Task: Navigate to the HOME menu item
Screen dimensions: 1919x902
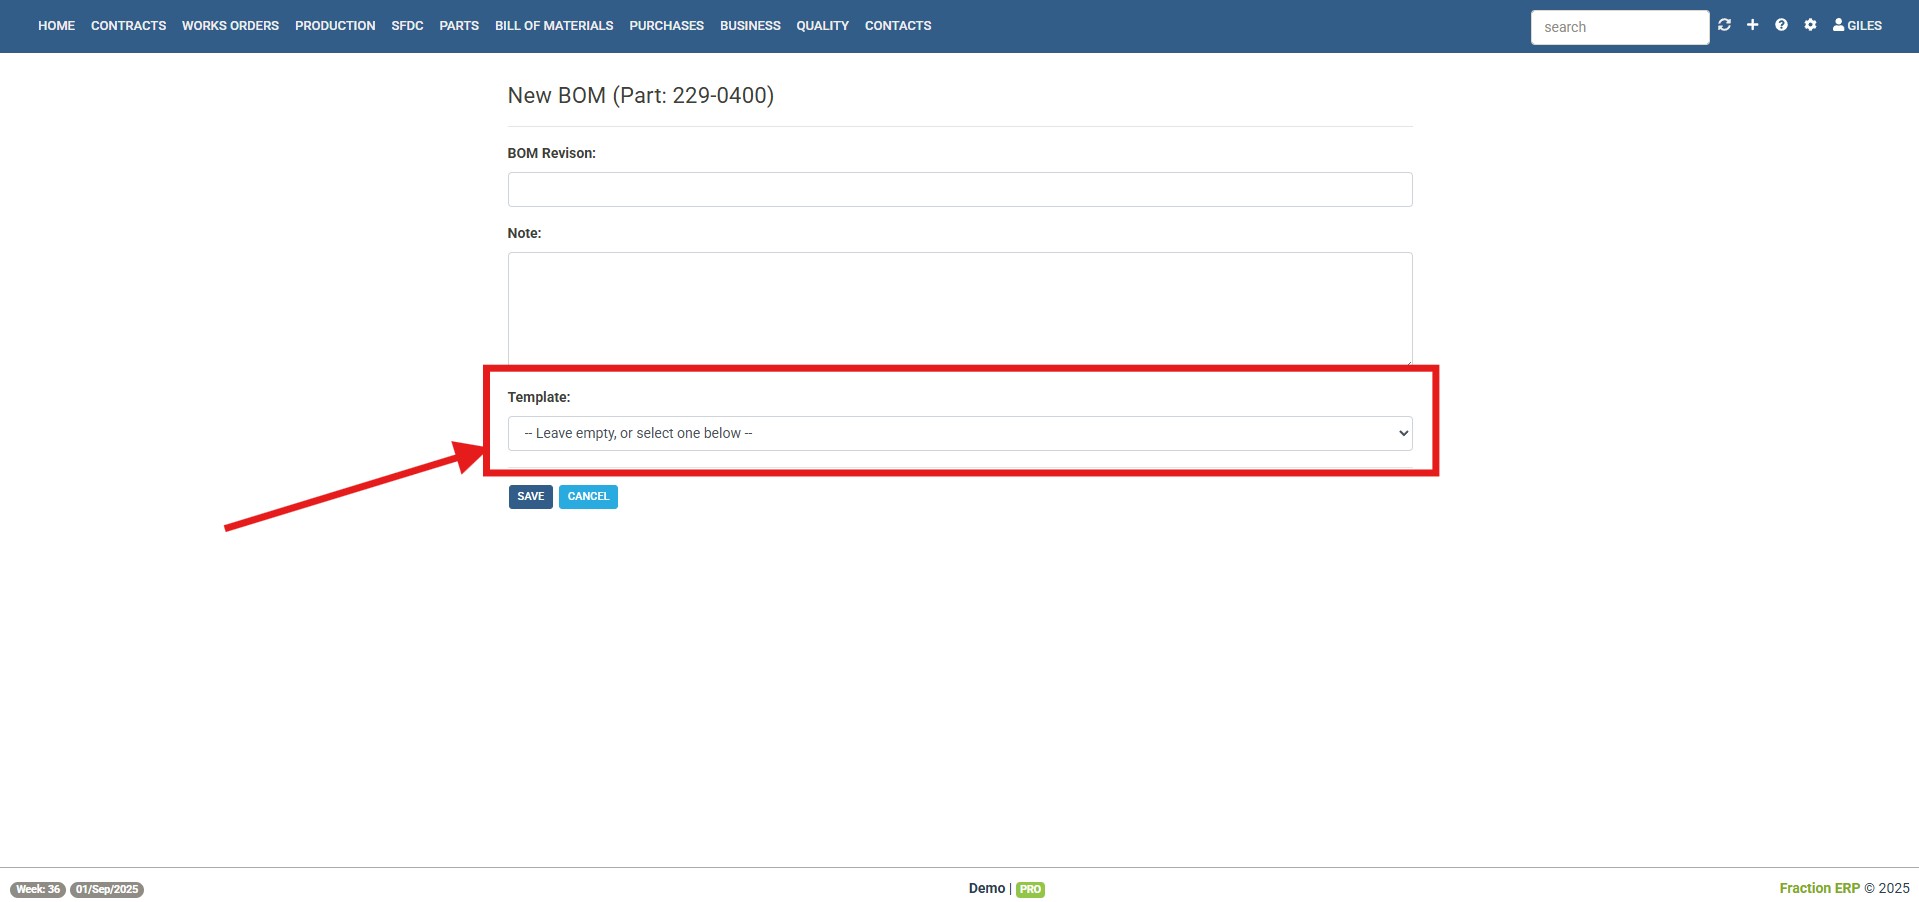Action: tap(56, 25)
